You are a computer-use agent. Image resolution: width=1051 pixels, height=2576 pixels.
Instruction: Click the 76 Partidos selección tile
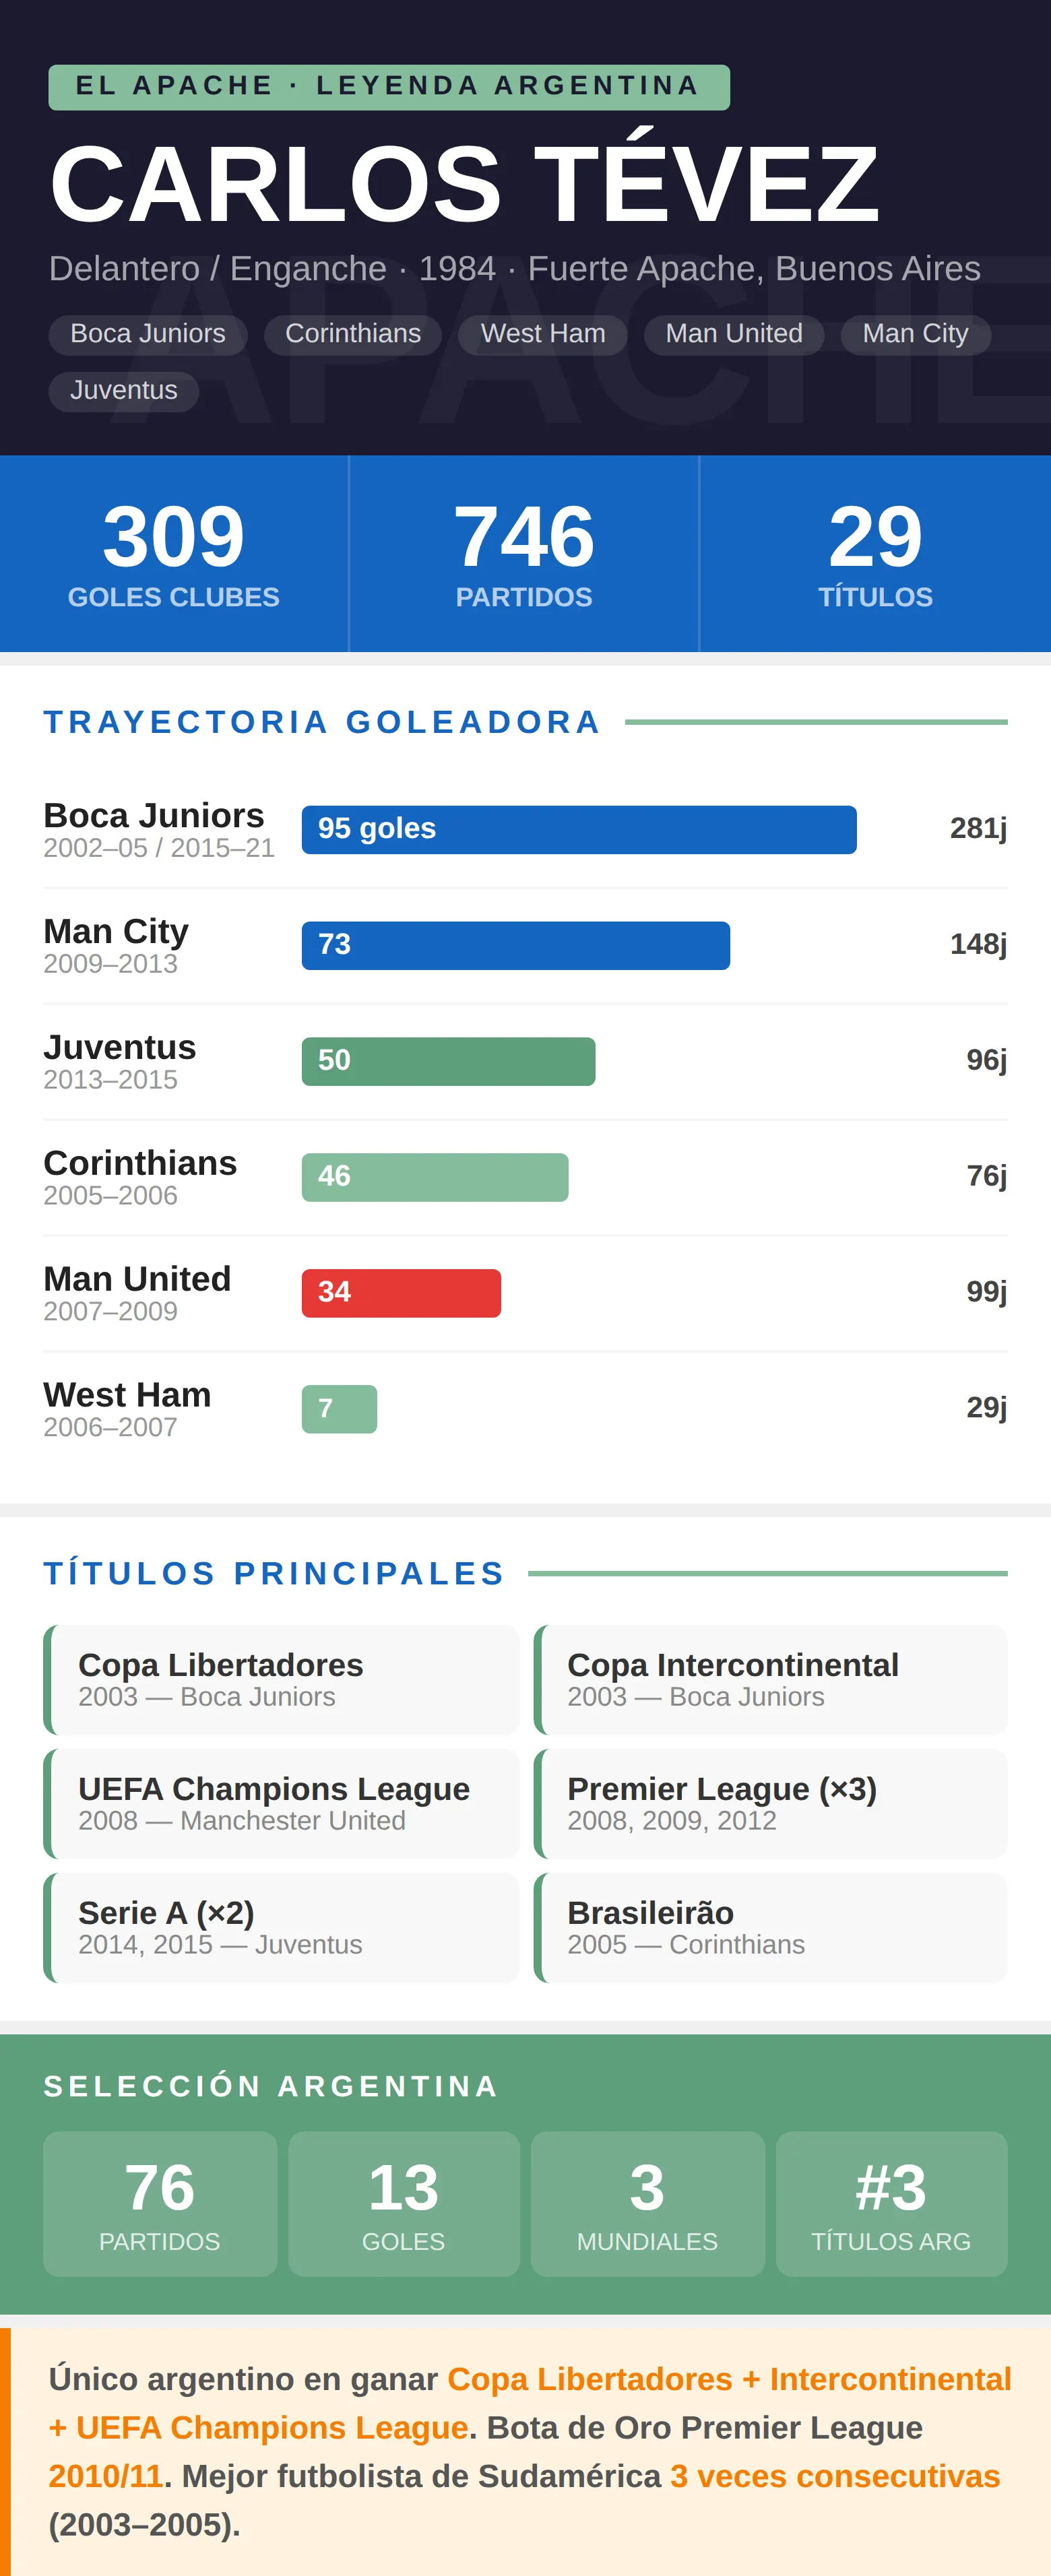point(160,2204)
